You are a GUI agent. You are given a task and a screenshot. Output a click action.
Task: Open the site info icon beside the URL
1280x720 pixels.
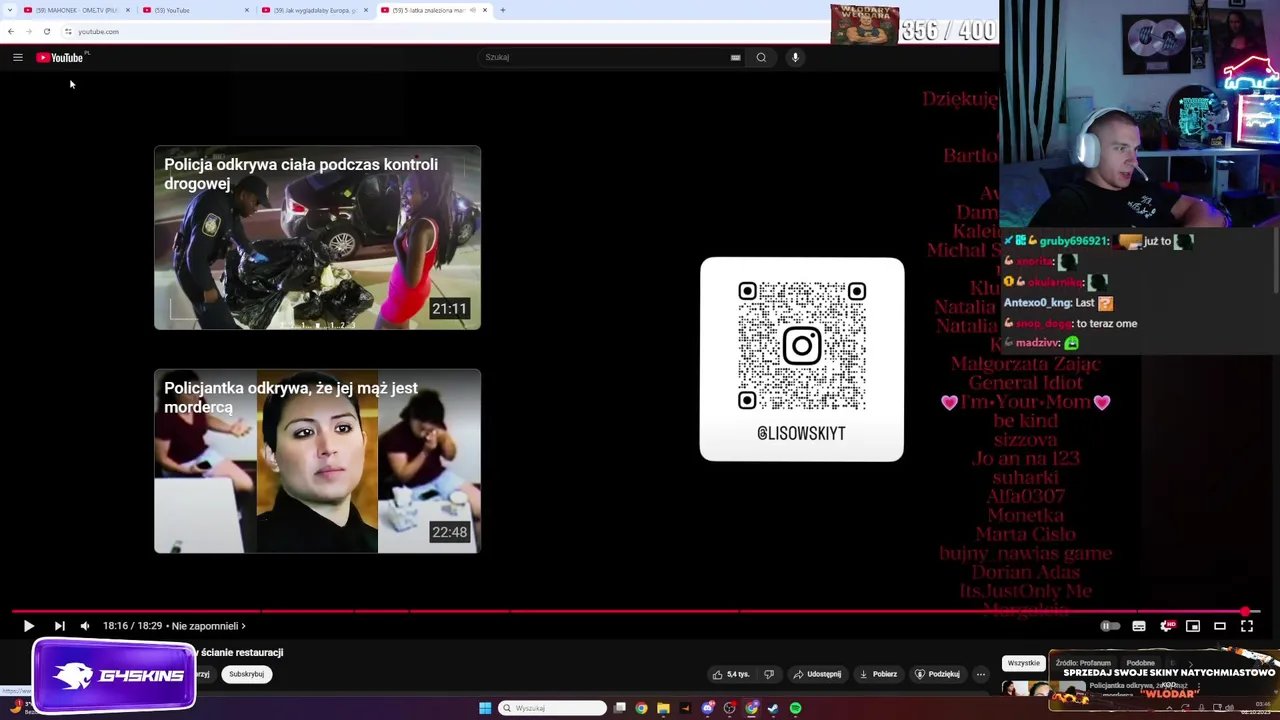(68, 31)
